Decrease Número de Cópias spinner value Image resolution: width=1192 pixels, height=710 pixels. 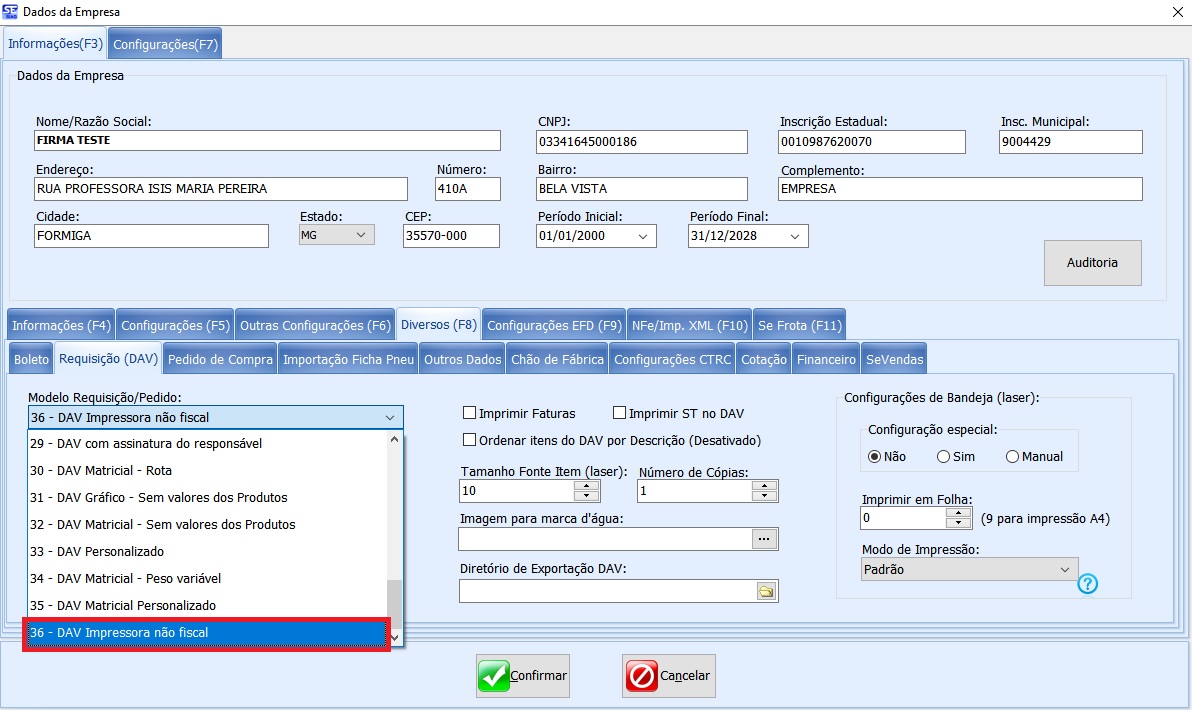(x=765, y=496)
